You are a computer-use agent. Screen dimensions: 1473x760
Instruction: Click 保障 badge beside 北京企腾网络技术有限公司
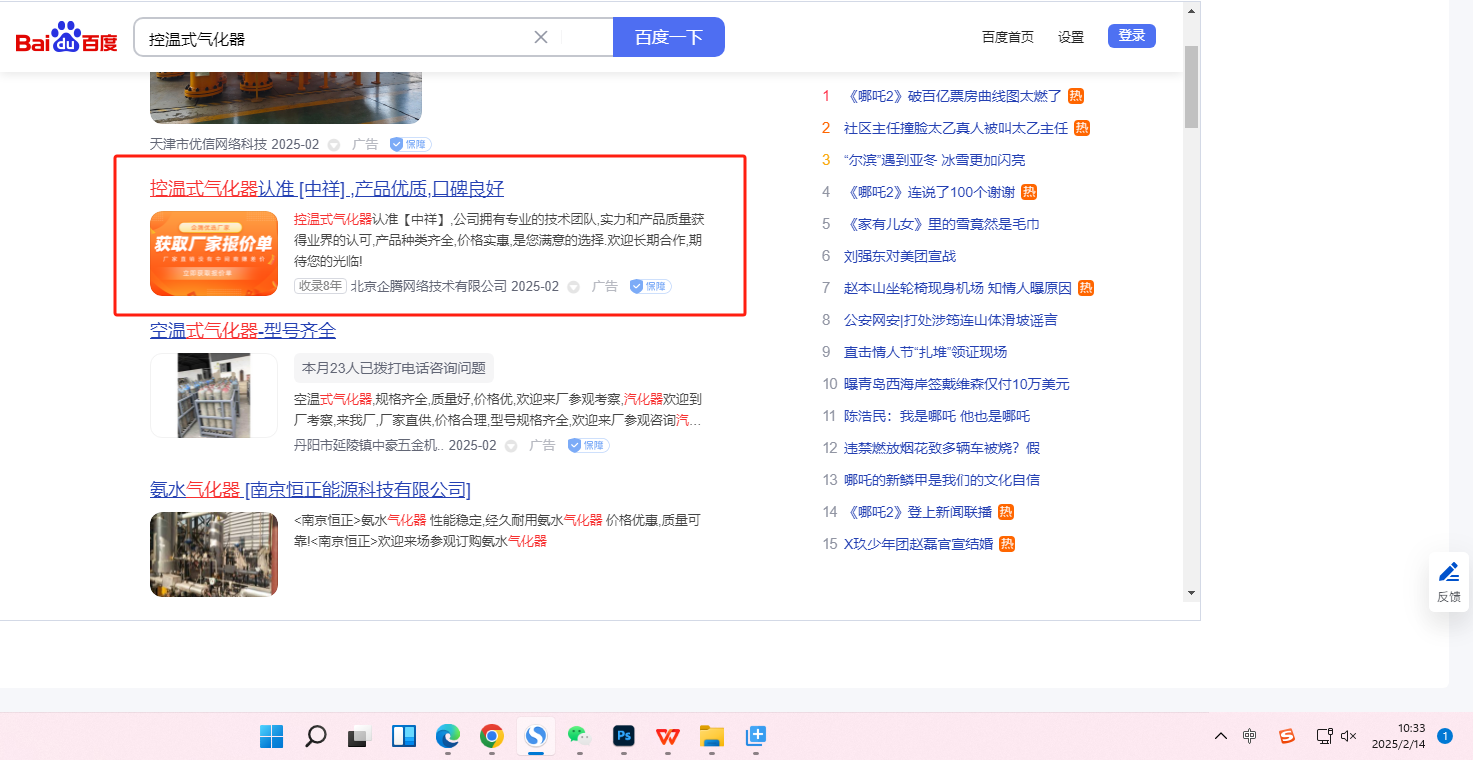point(650,286)
